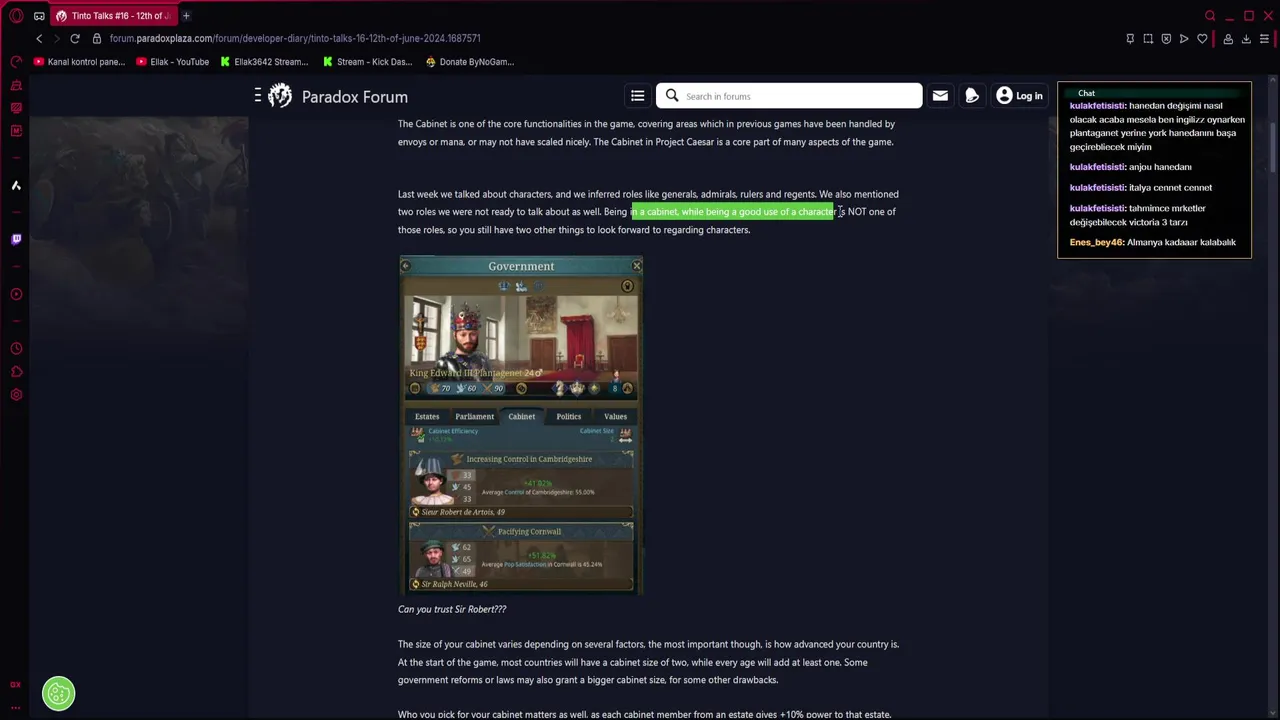The height and width of the screenshot is (720, 1280).
Task: Select the Values tab in Government image
Action: pyautogui.click(x=615, y=416)
